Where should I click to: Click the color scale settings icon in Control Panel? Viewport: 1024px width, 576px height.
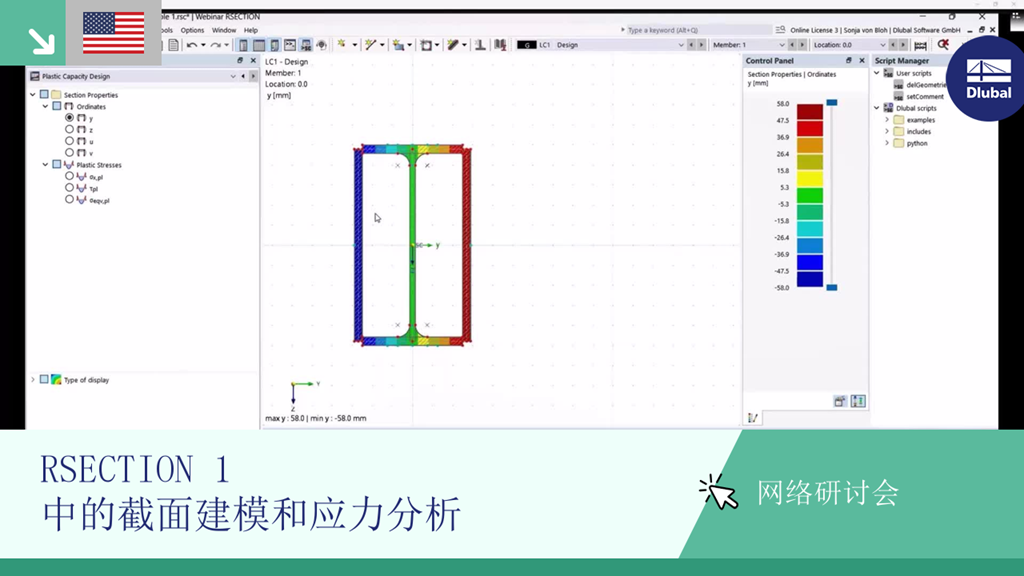click(858, 401)
